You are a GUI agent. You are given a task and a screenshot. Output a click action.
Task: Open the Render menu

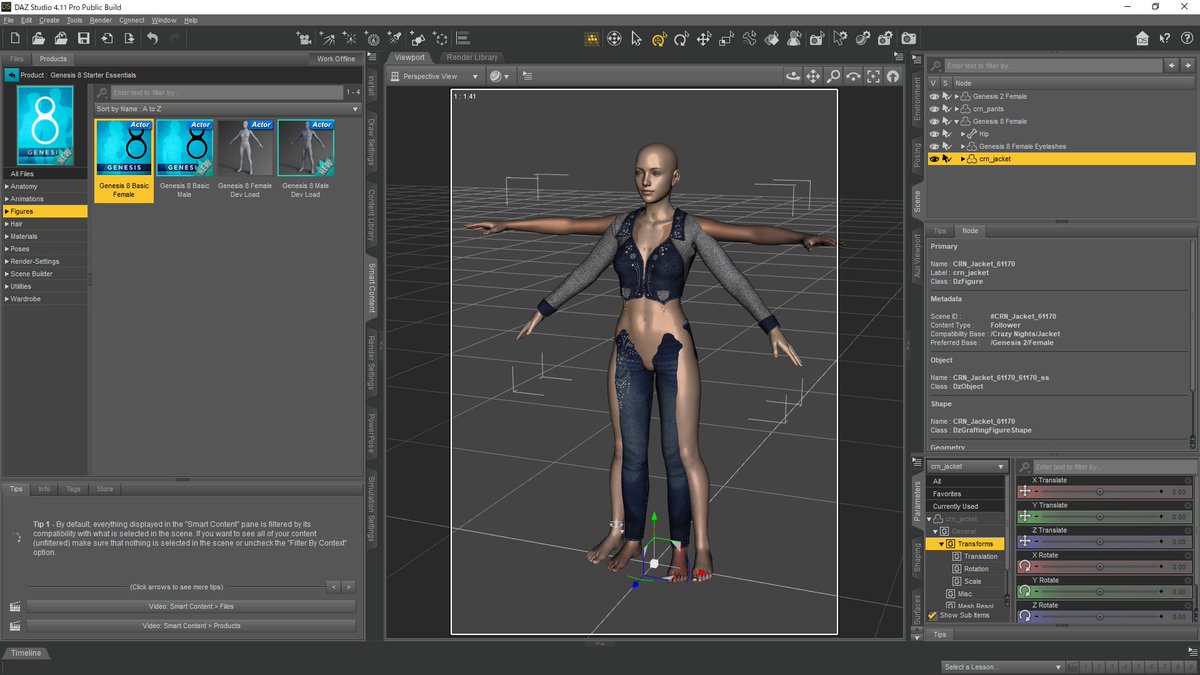[x=101, y=20]
